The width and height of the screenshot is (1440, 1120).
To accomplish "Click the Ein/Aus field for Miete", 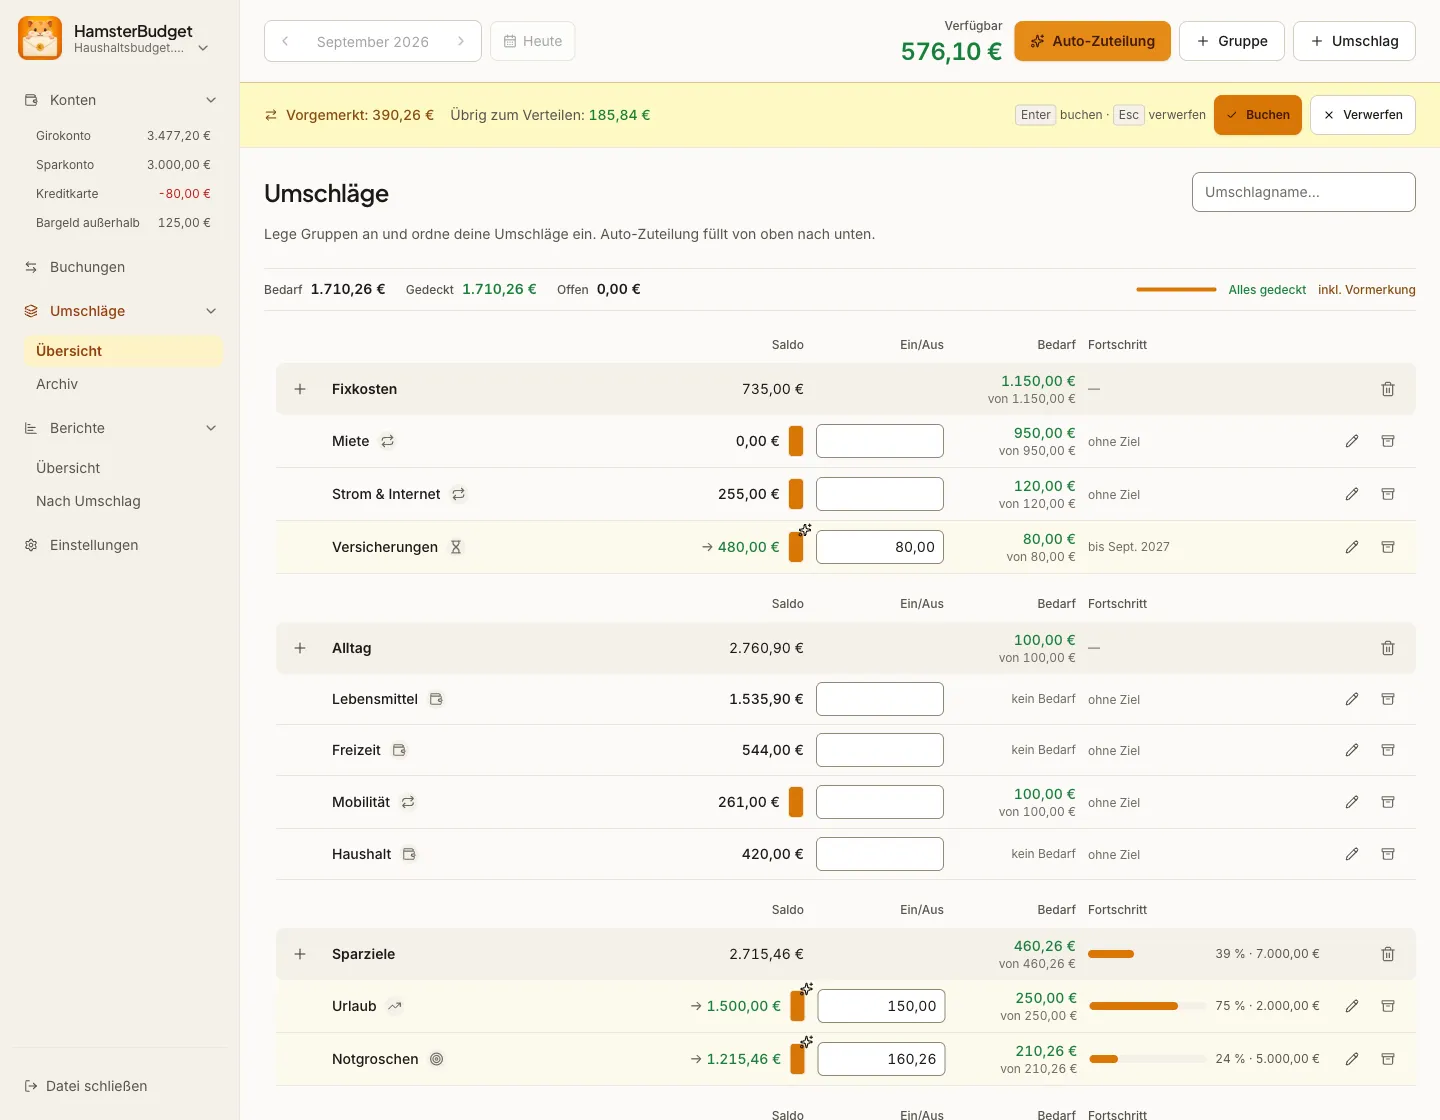I will [x=880, y=441].
